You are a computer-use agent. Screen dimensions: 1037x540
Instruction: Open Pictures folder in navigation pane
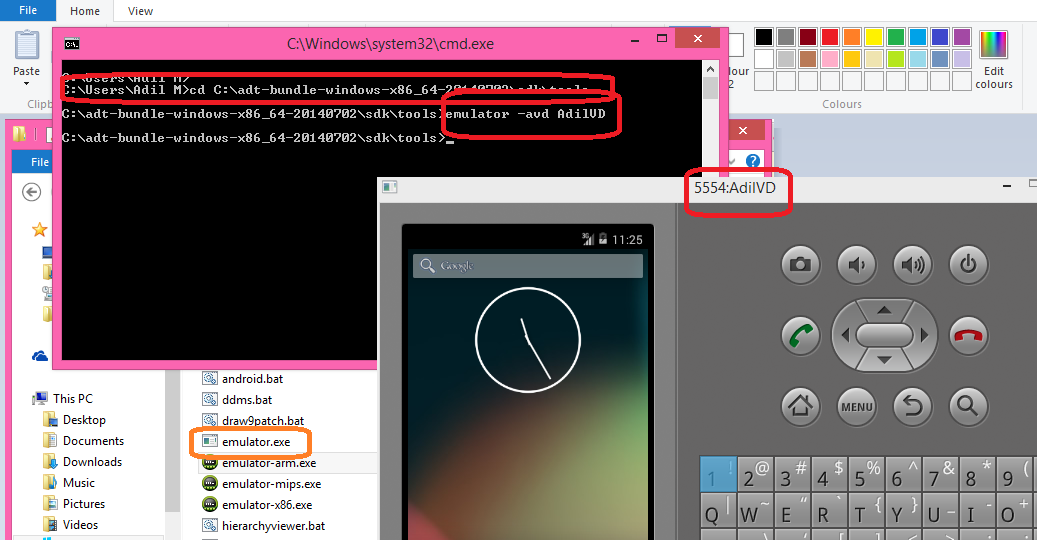(83, 504)
